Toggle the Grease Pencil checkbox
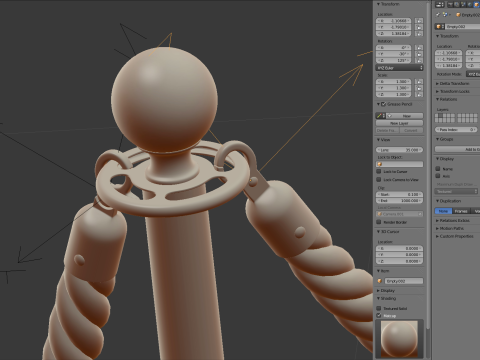This screenshot has width=480, height=360. 383,104
